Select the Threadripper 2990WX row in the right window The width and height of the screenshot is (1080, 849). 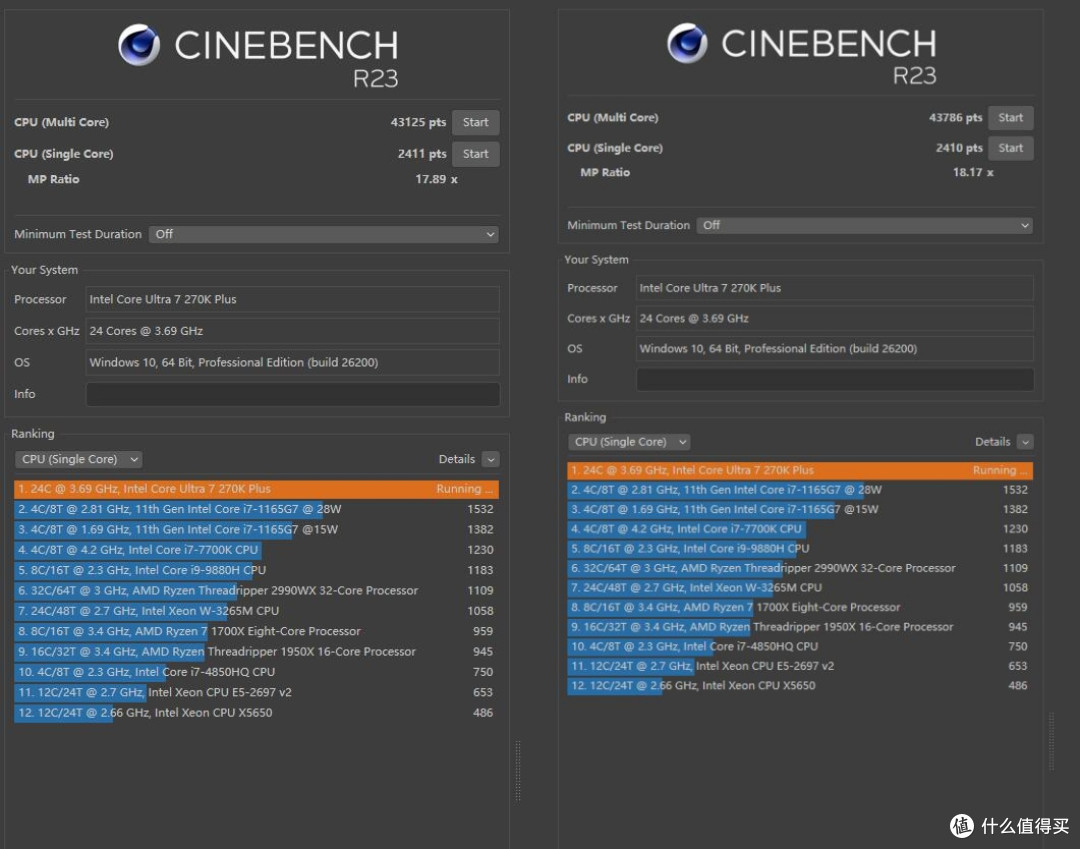point(800,568)
